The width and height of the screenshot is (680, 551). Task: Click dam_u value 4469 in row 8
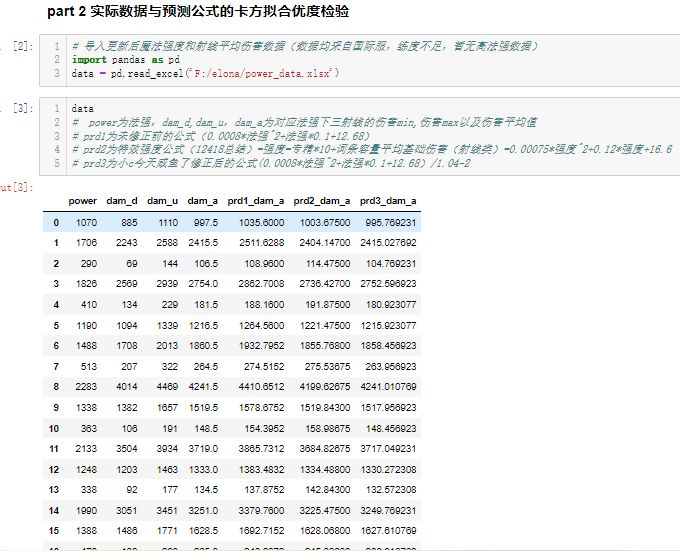pos(167,386)
